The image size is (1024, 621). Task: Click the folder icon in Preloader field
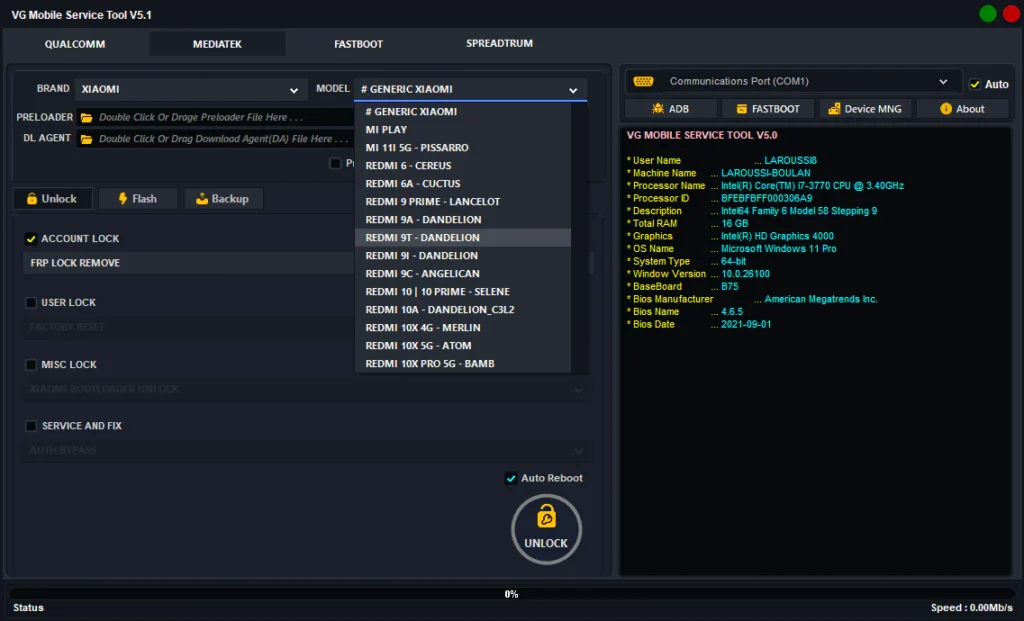[x=86, y=118]
